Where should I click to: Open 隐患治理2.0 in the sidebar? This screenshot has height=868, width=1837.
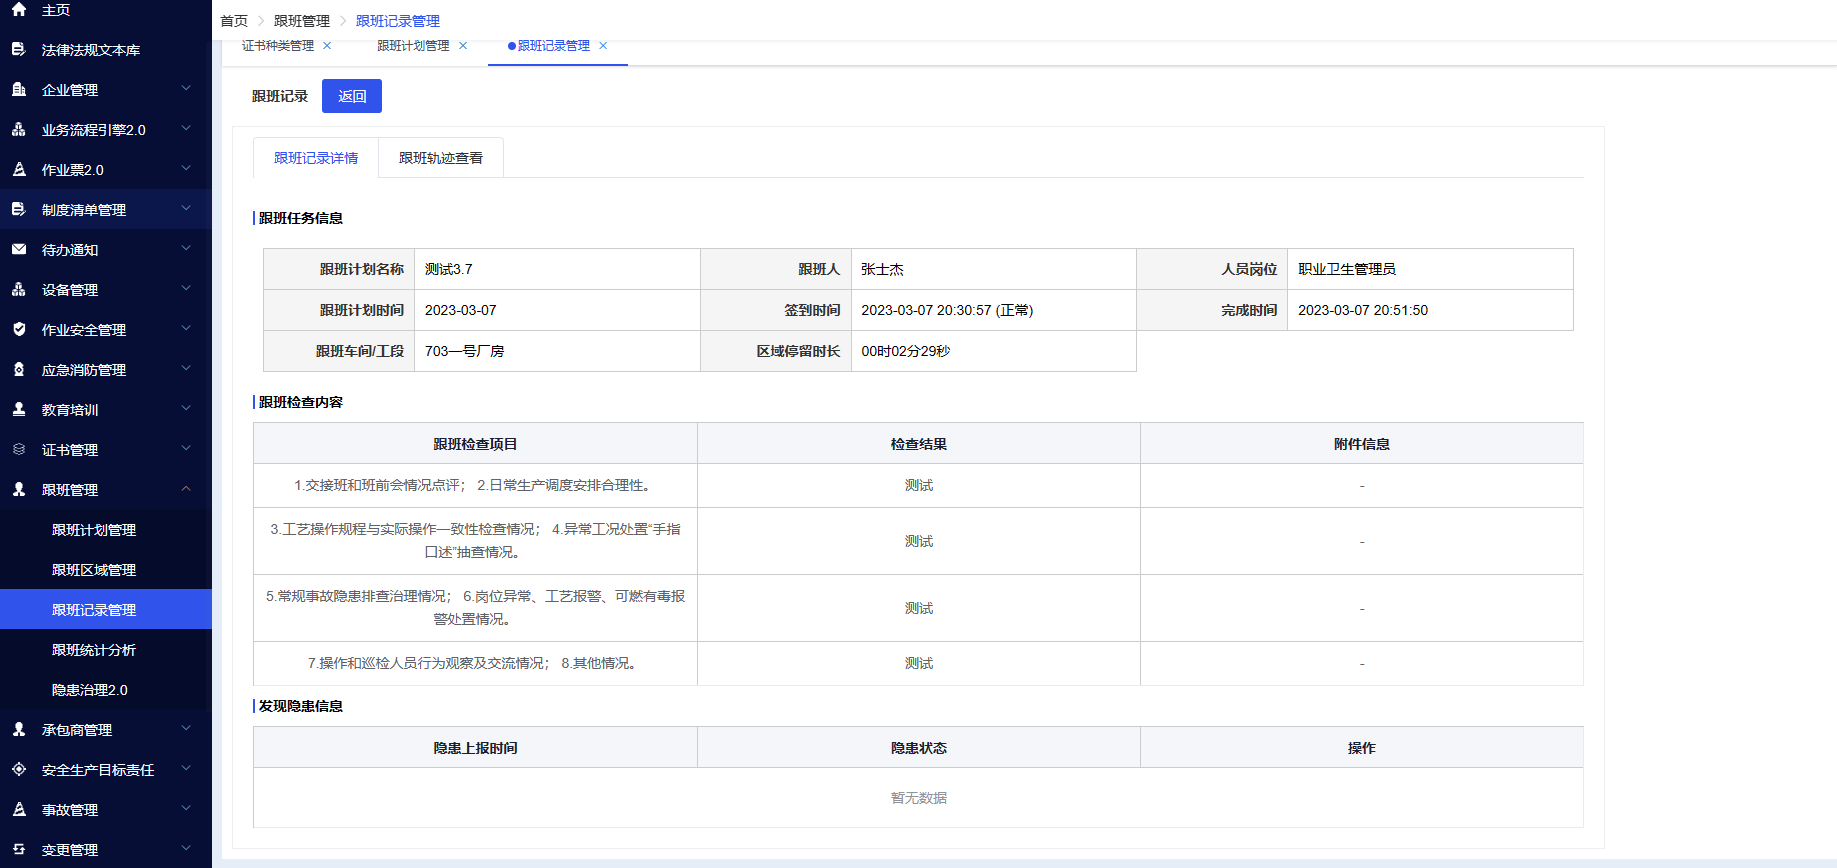click(x=106, y=690)
